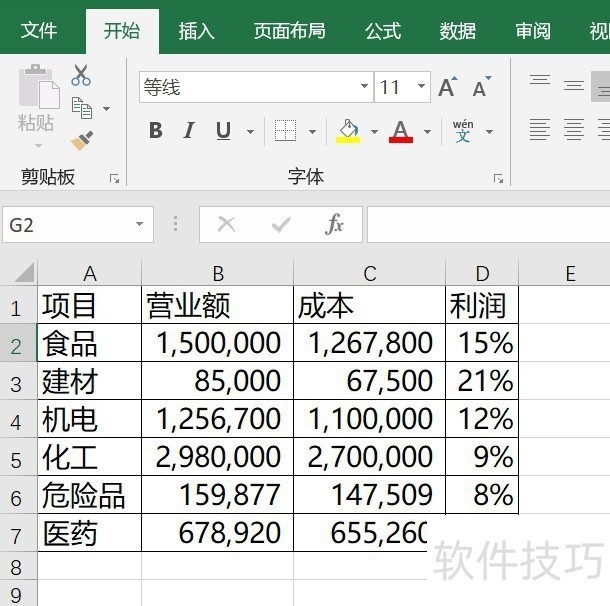Toggle Underline formatting

tap(223, 130)
